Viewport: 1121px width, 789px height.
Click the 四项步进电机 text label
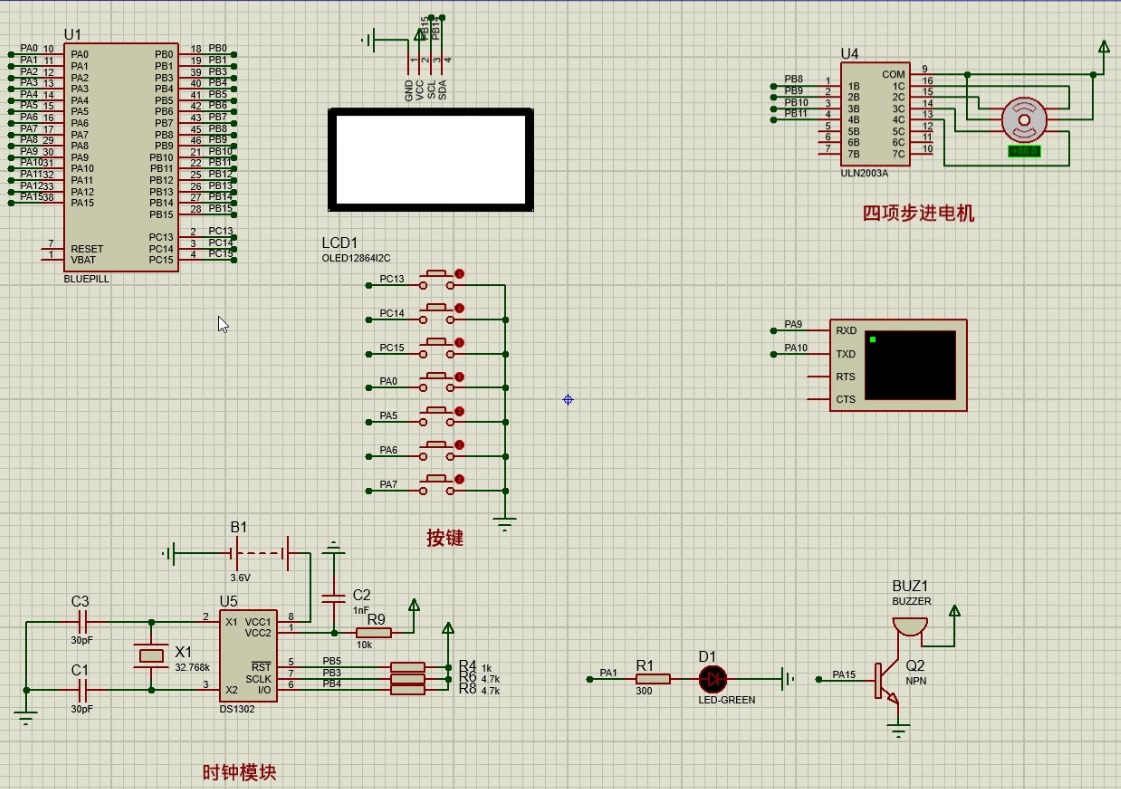[x=918, y=213]
